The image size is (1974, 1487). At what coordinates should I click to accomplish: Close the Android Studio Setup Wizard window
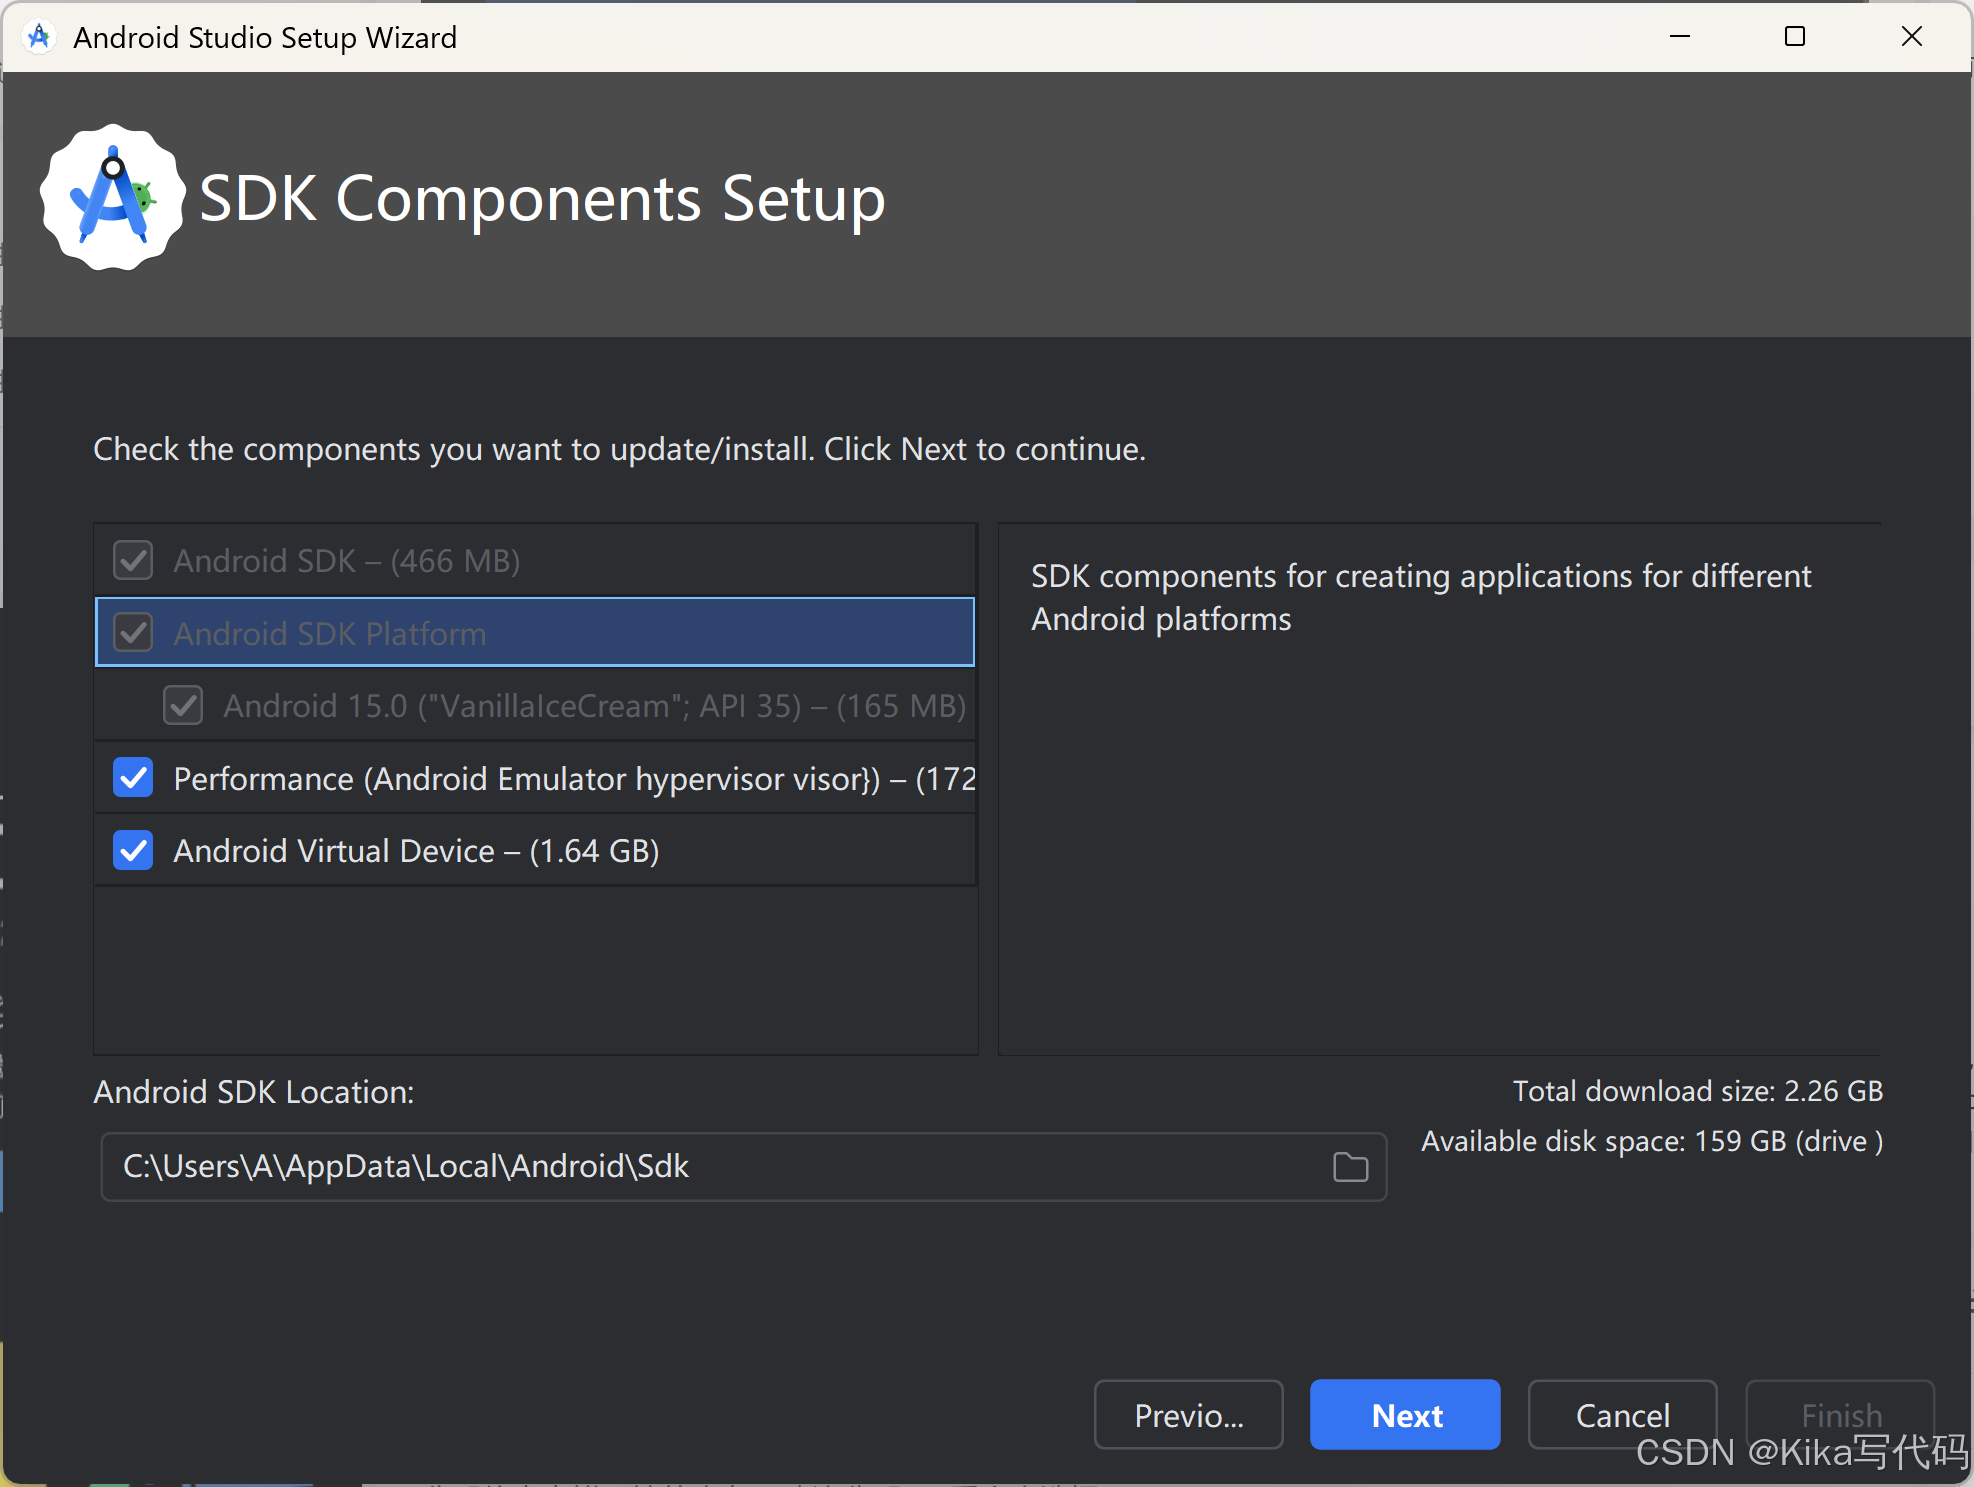[1911, 37]
